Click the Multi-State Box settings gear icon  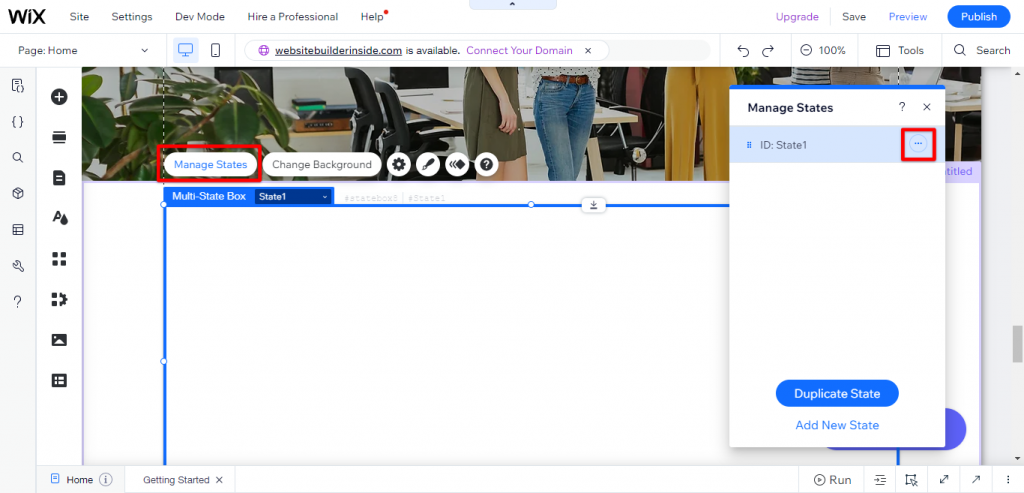[x=399, y=165]
